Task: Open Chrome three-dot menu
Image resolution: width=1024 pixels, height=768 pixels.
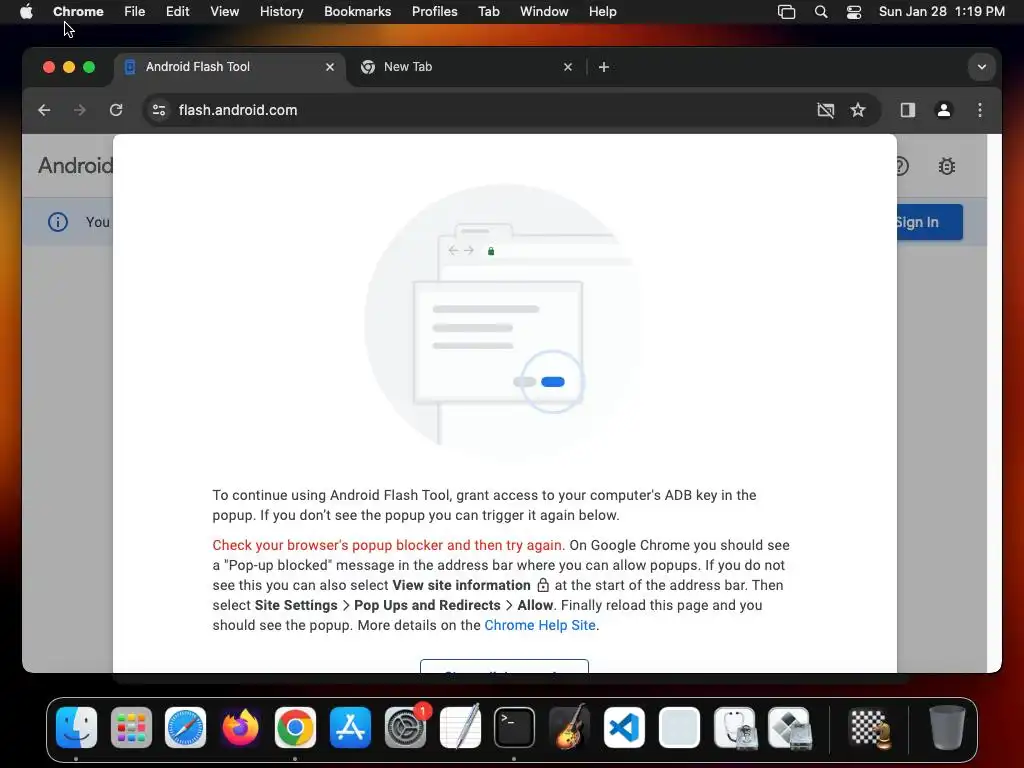Action: coord(980,110)
